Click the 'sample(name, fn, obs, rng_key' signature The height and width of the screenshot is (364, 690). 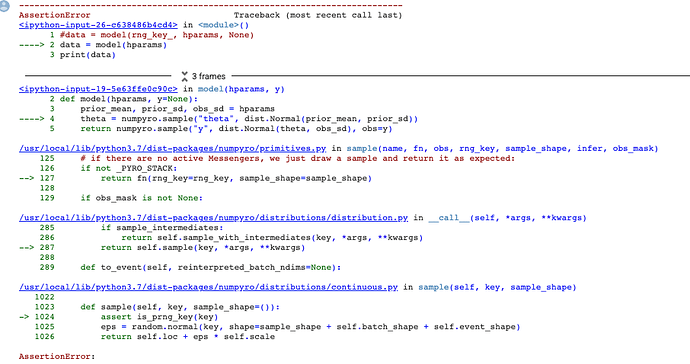pyautogui.click(x=502, y=148)
